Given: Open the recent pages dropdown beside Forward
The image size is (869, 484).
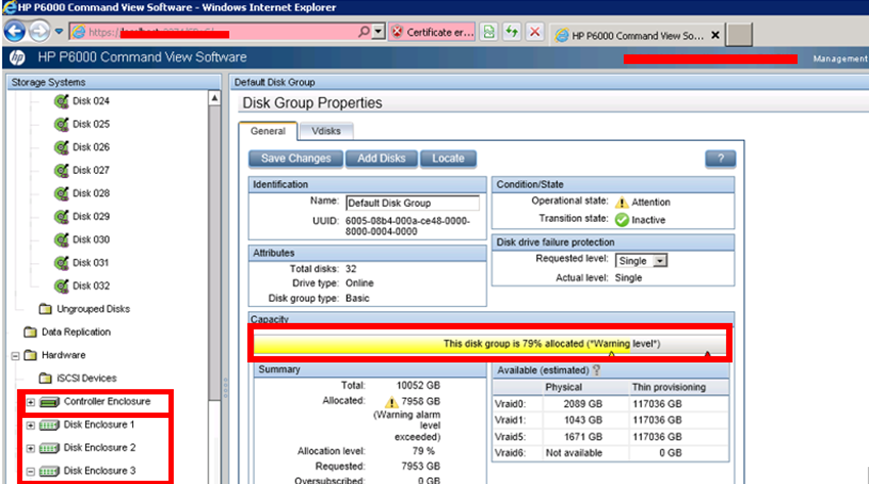Looking at the screenshot, I should 59,32.
